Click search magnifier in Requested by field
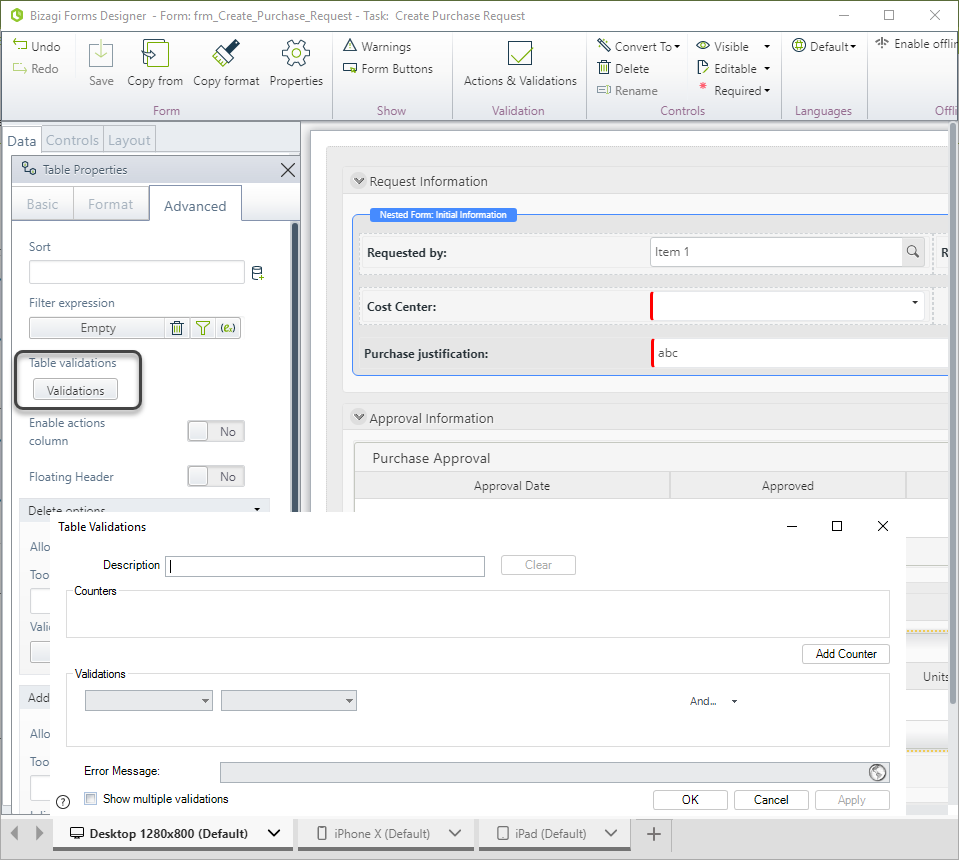 913,251
